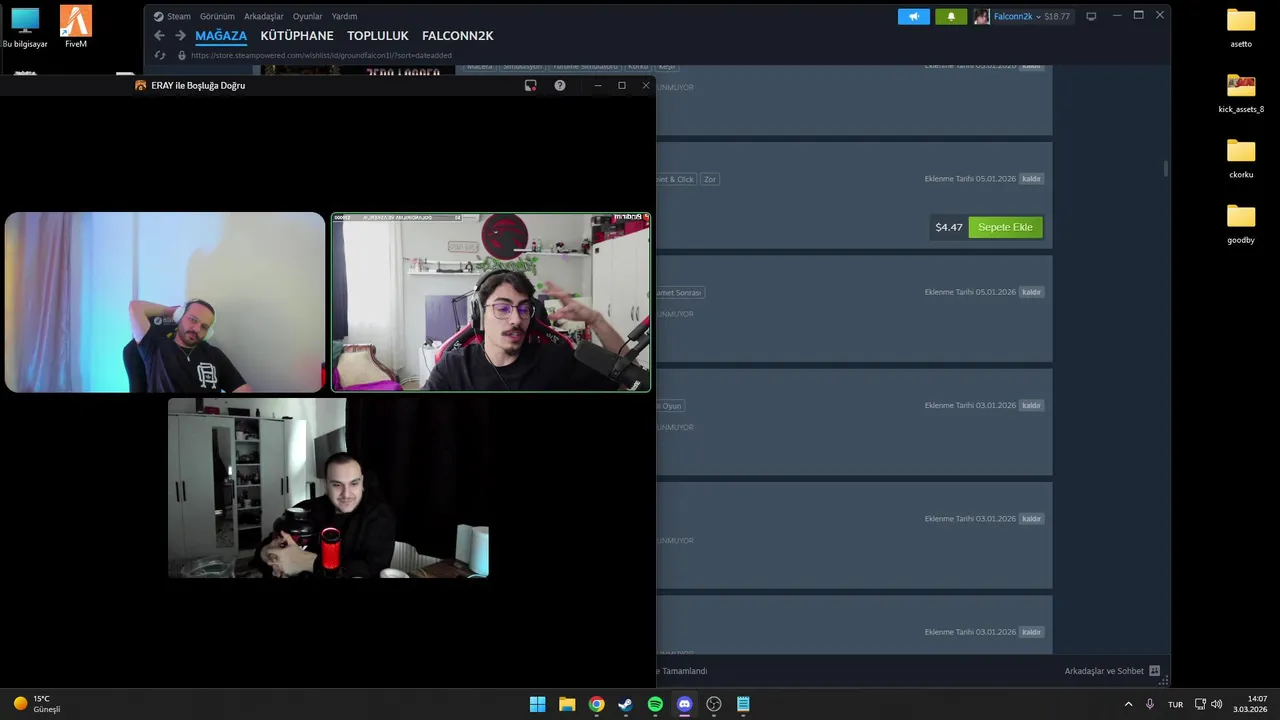Viewport: 1280px width, 720px height.
Task: Open the Windows Start menu
Action: click(538, 704)
